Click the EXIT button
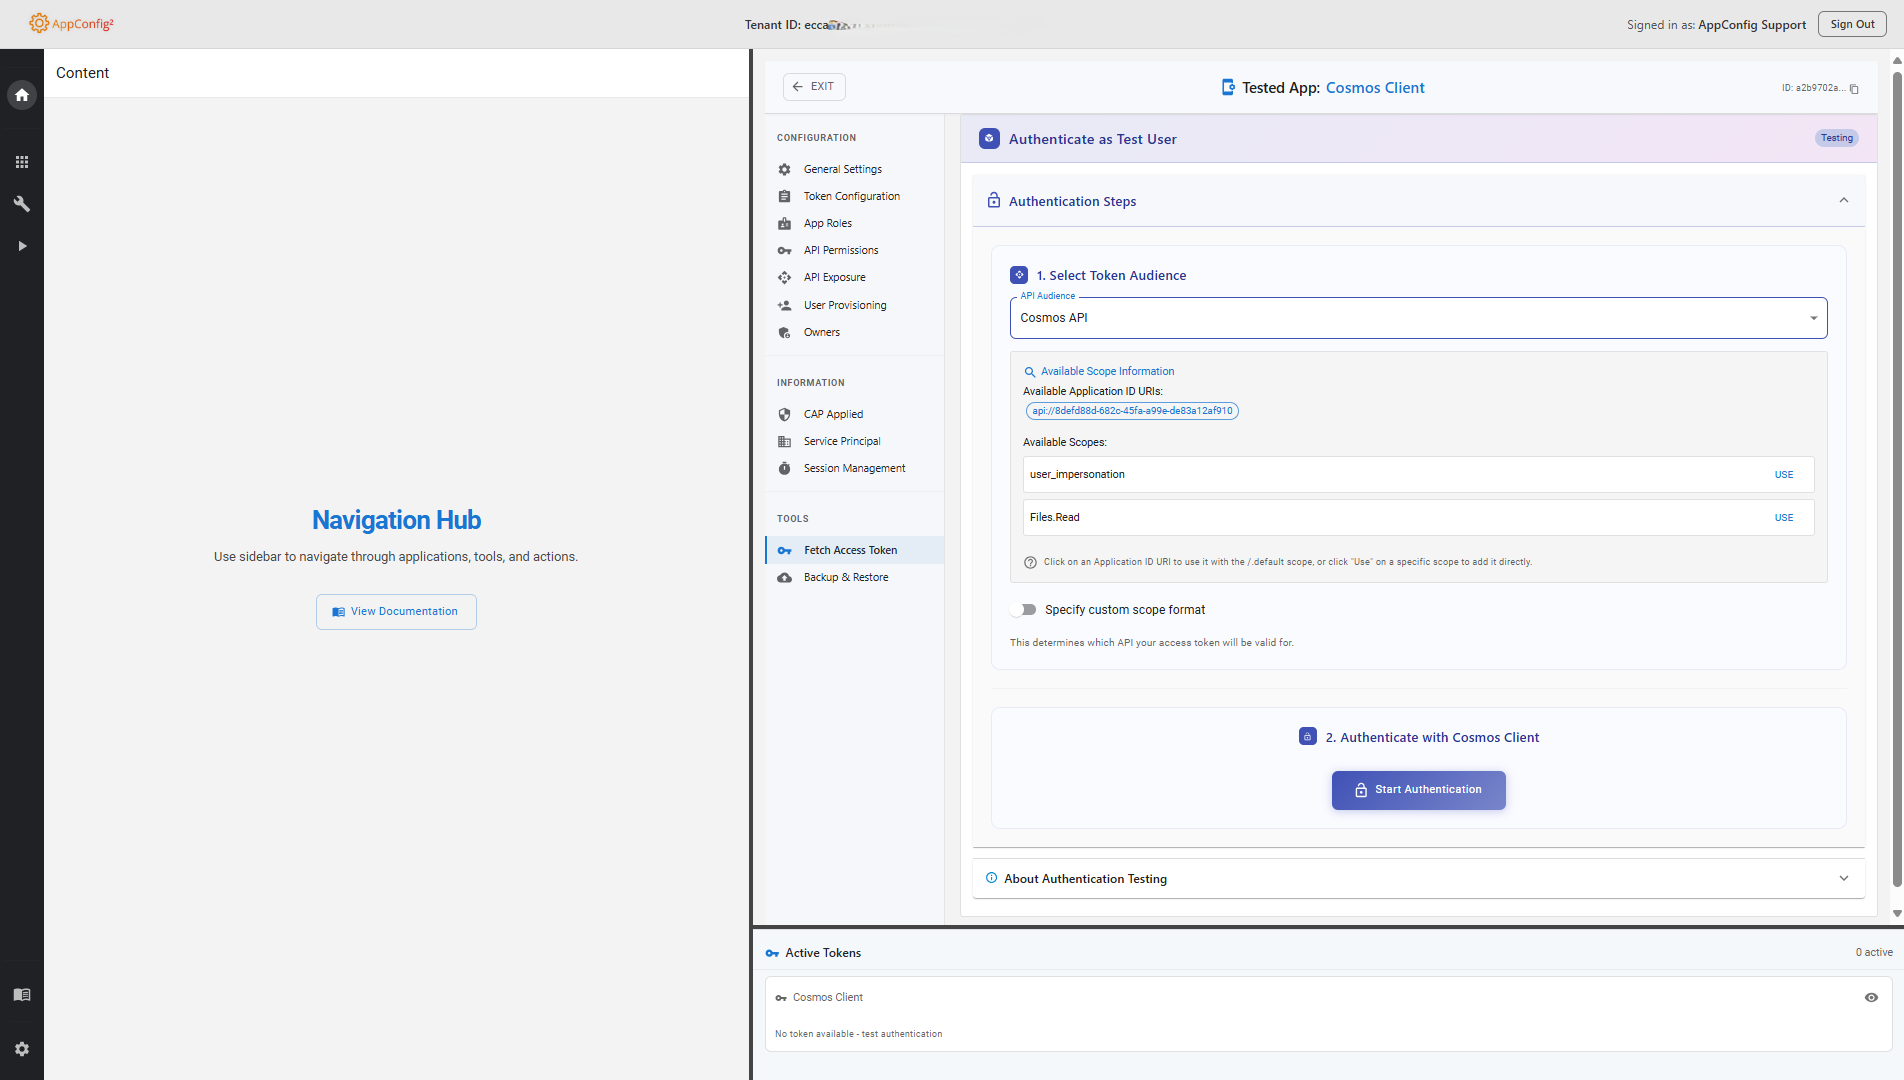 (x=814, y=87)
